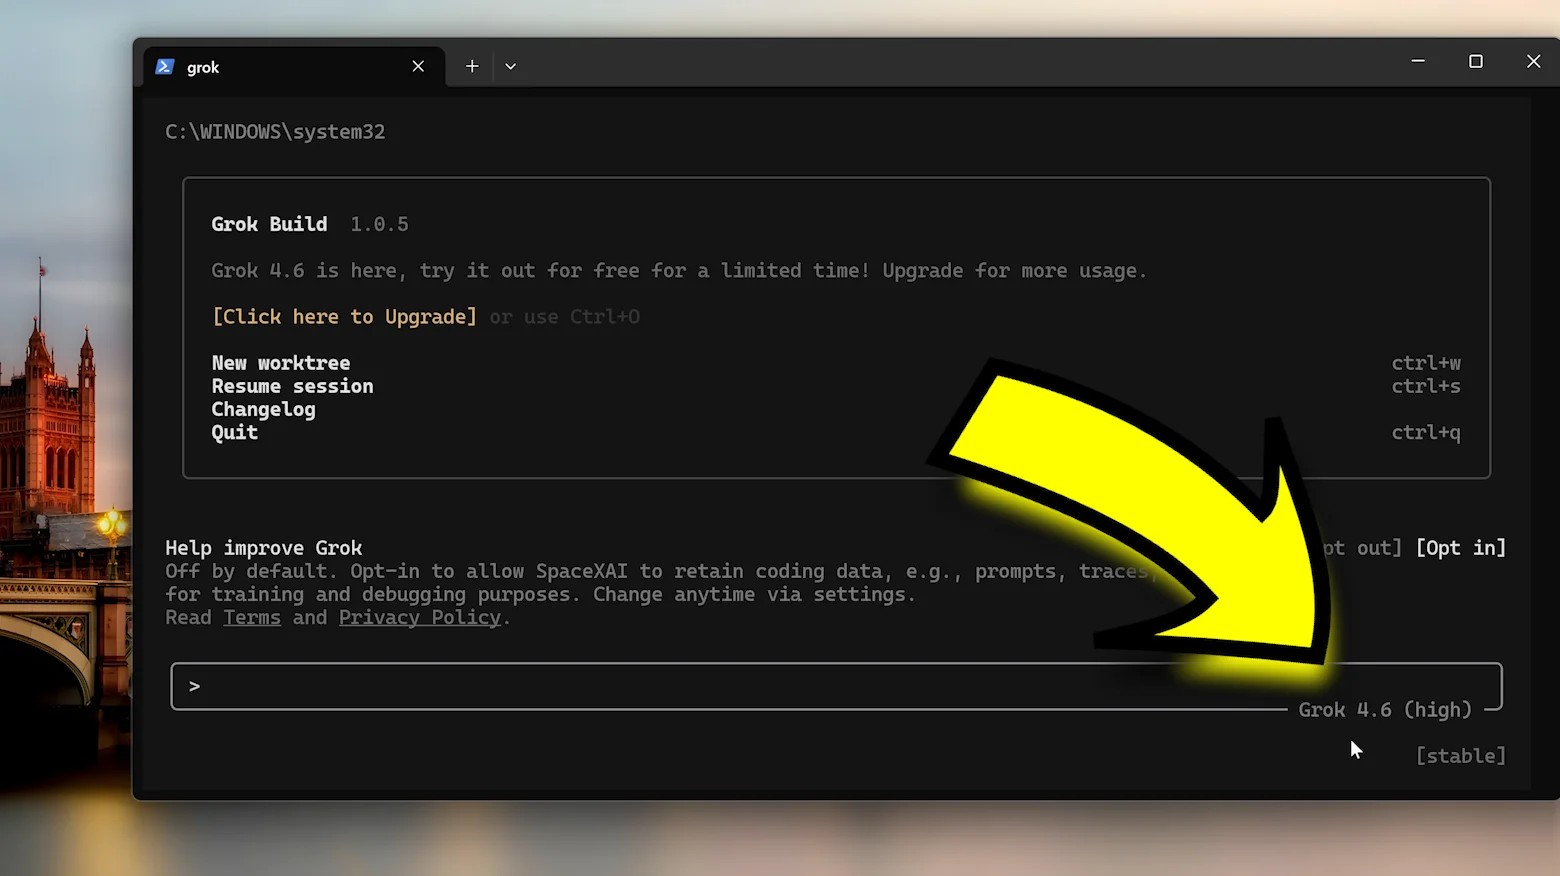This screenshot has width=1560, height=876.
Task: Select the grok terminal tab
Action: (294, 67)
